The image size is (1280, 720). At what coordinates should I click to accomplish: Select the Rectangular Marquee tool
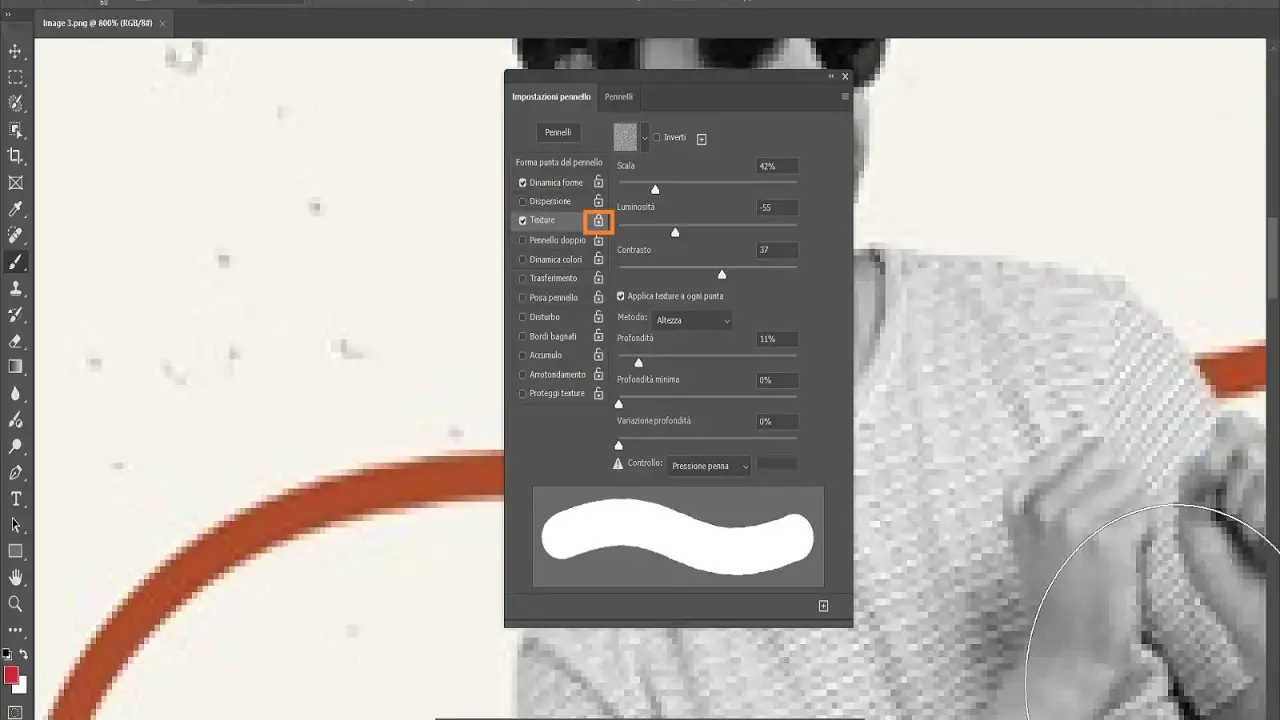point(15,77)
